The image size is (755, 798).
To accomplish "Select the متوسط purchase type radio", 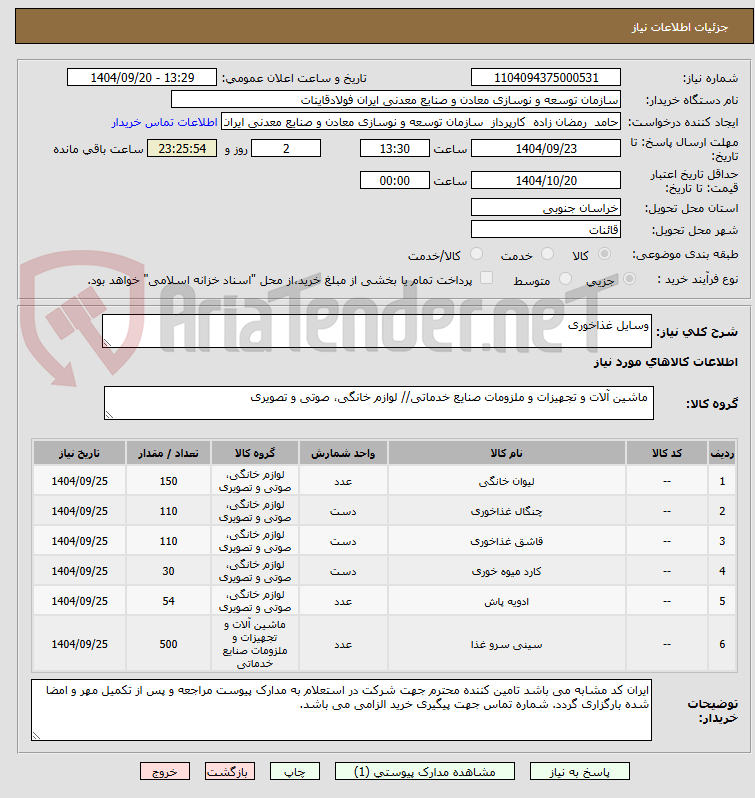I will point(565,278).
